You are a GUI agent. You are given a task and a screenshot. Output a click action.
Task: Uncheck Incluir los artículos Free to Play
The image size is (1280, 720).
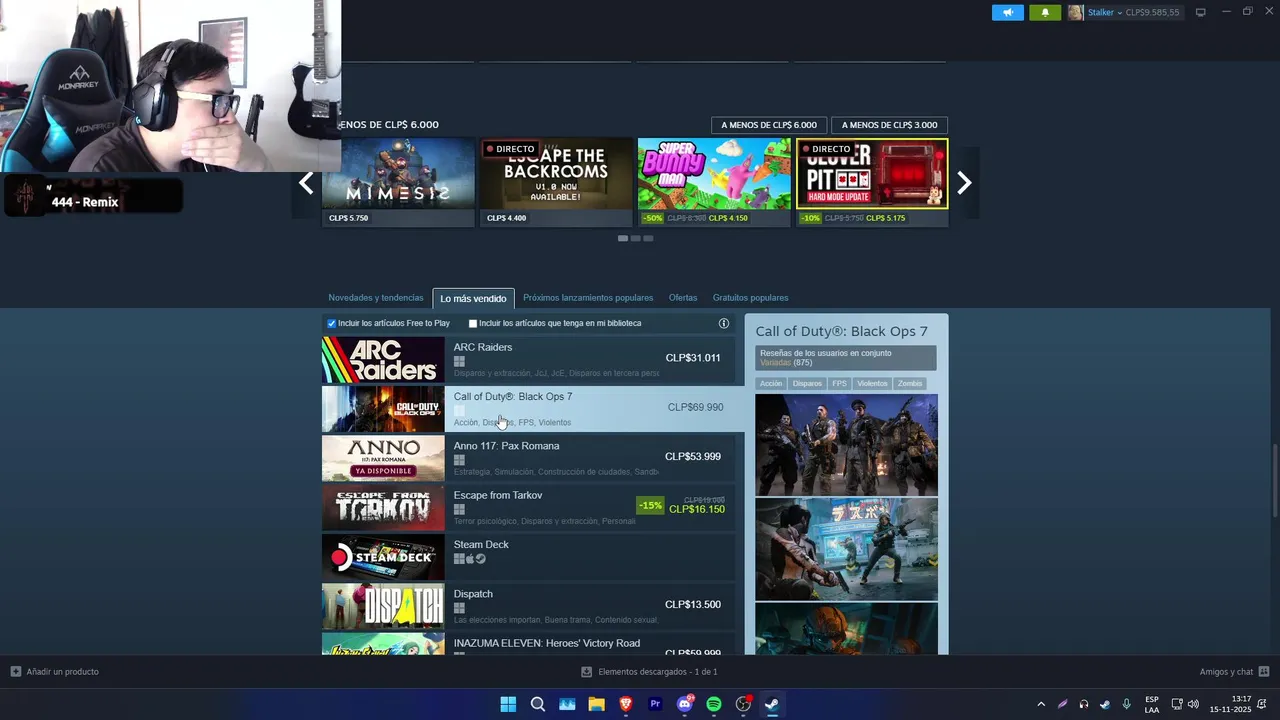pyautogui.click(x=332, y=323)
